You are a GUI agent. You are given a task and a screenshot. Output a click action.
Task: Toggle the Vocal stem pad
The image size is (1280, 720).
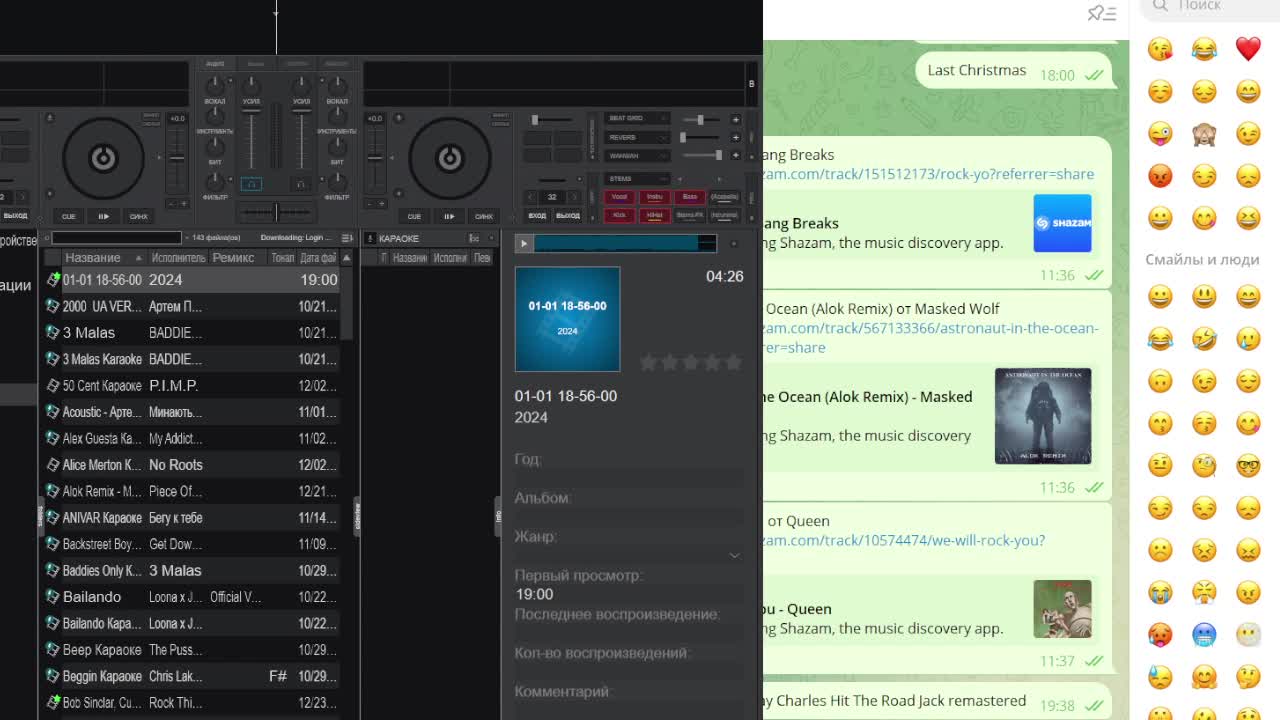click(619, 197)
